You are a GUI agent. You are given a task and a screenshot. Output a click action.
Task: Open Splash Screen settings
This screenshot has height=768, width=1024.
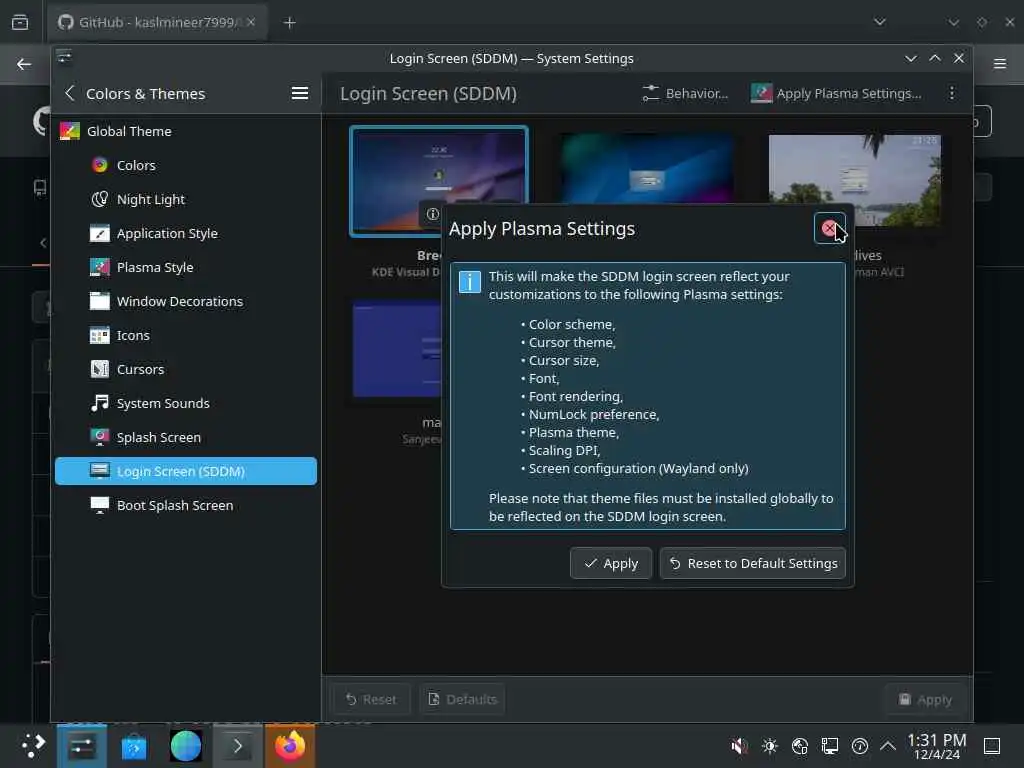pyautogui.click(x=186, y=437)
